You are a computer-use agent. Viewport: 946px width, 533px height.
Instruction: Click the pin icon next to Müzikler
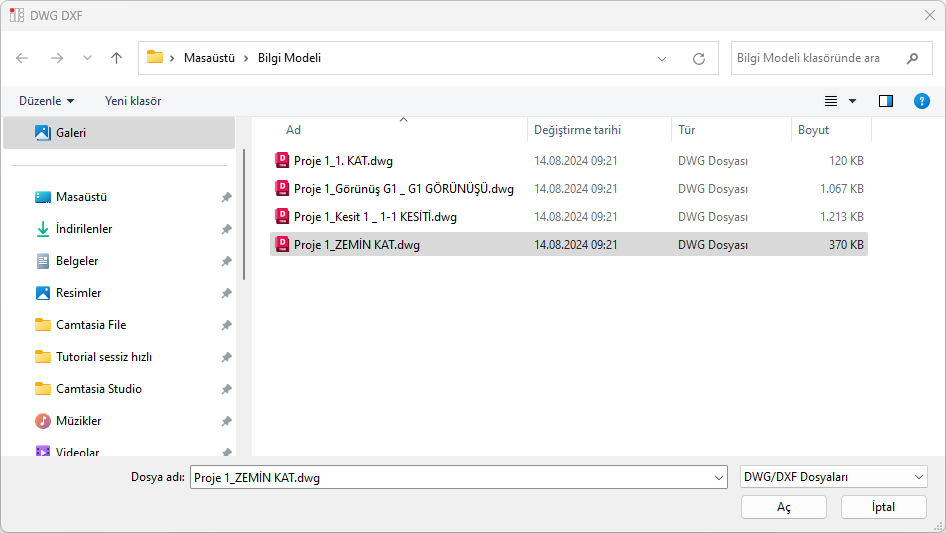pos(226,421)
